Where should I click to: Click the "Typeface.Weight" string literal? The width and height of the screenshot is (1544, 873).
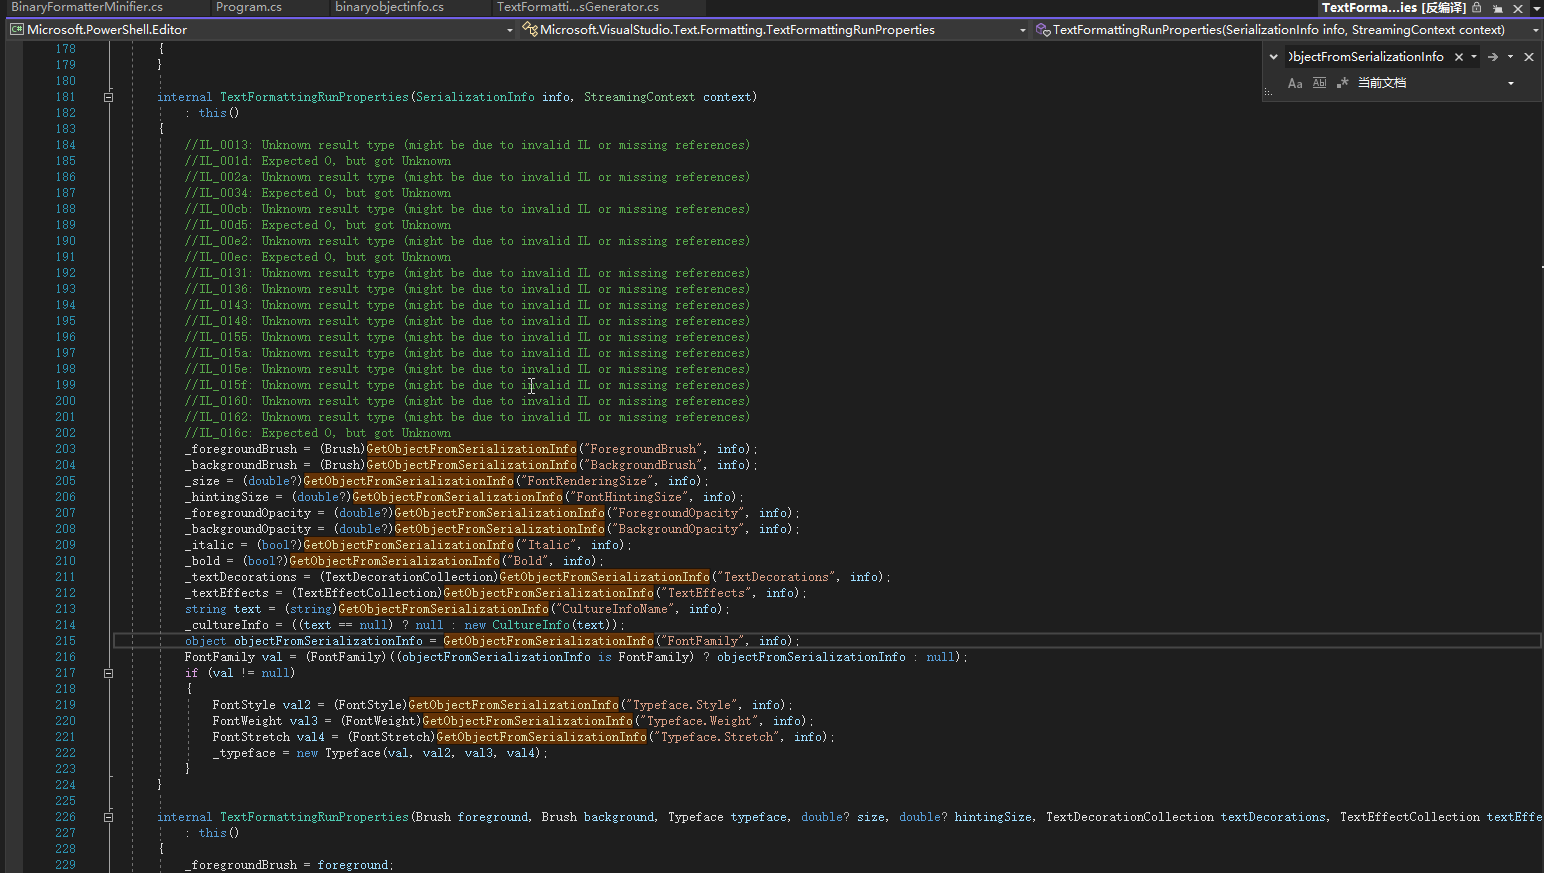coord(699,721)
